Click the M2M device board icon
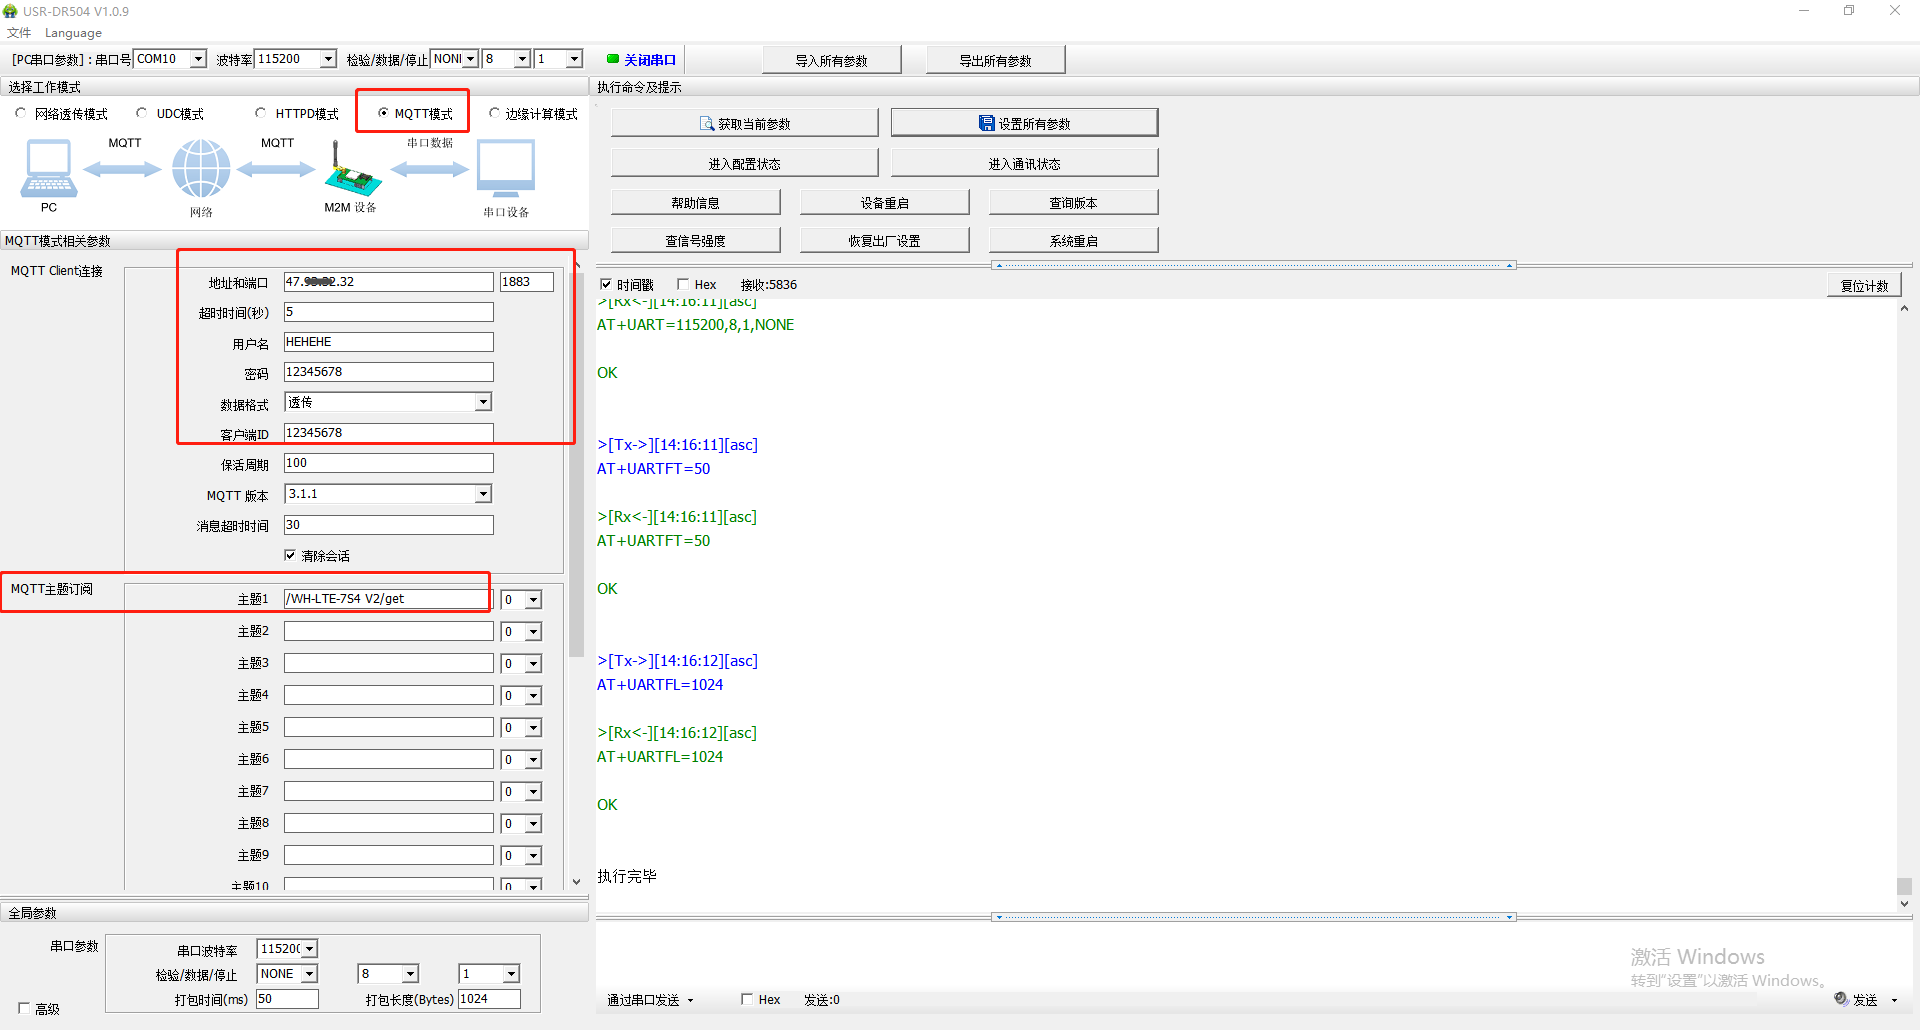Image resolution: width=1920 pixels, height=1030 pixels. [351, 172]
